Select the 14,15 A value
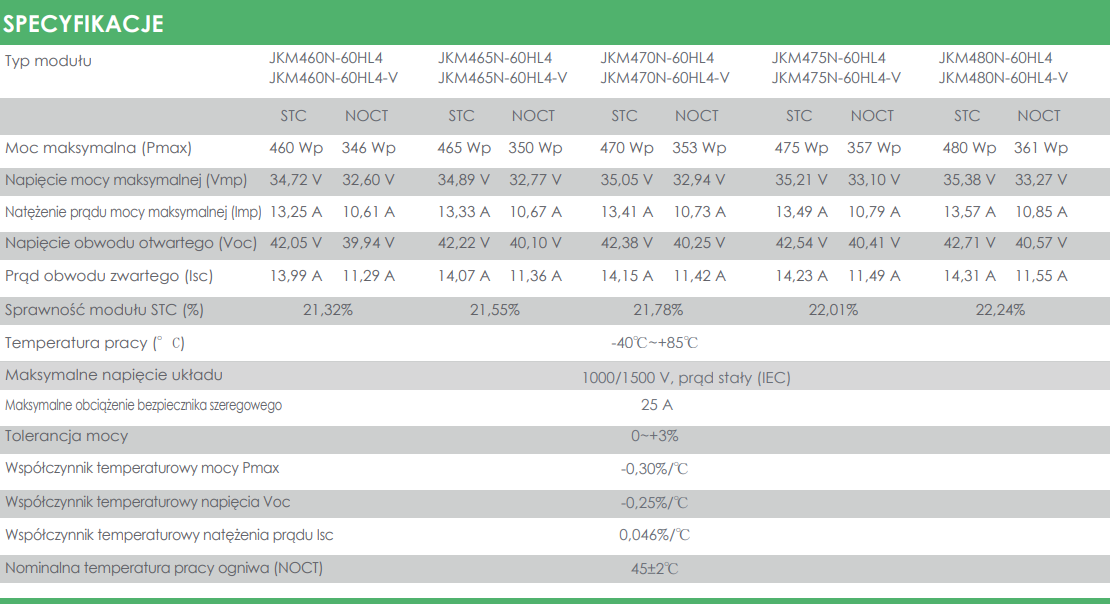Viewport: 1110px width, 604px height. [626, 276]
